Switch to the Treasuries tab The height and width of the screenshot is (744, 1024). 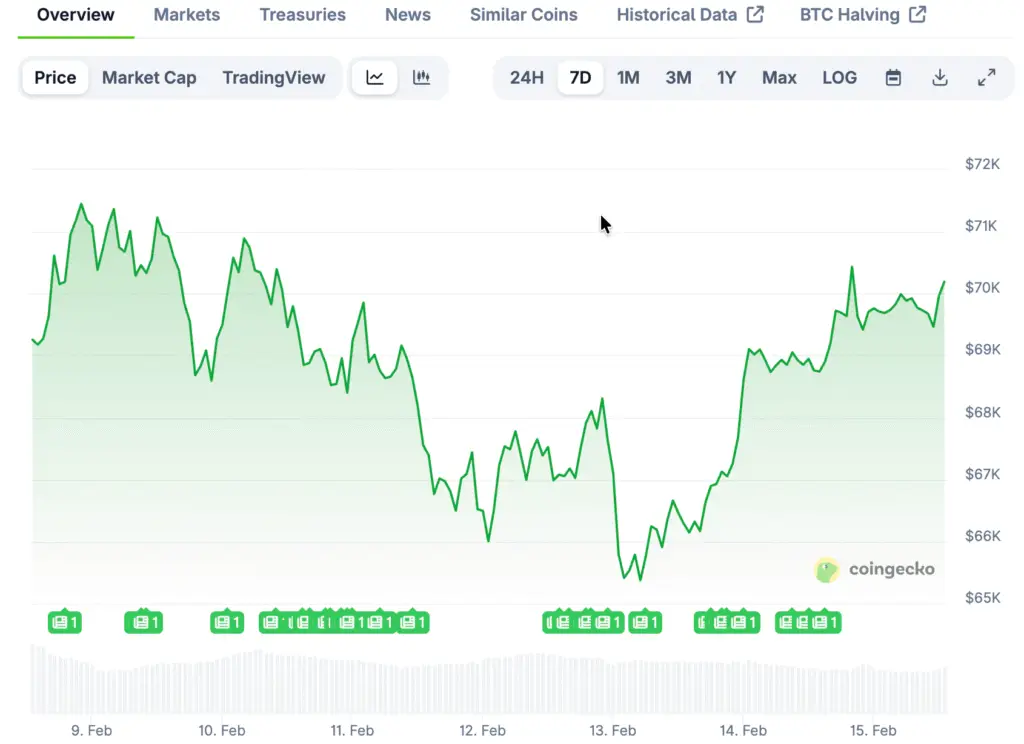pyautogui.click(x=302, y=15)
